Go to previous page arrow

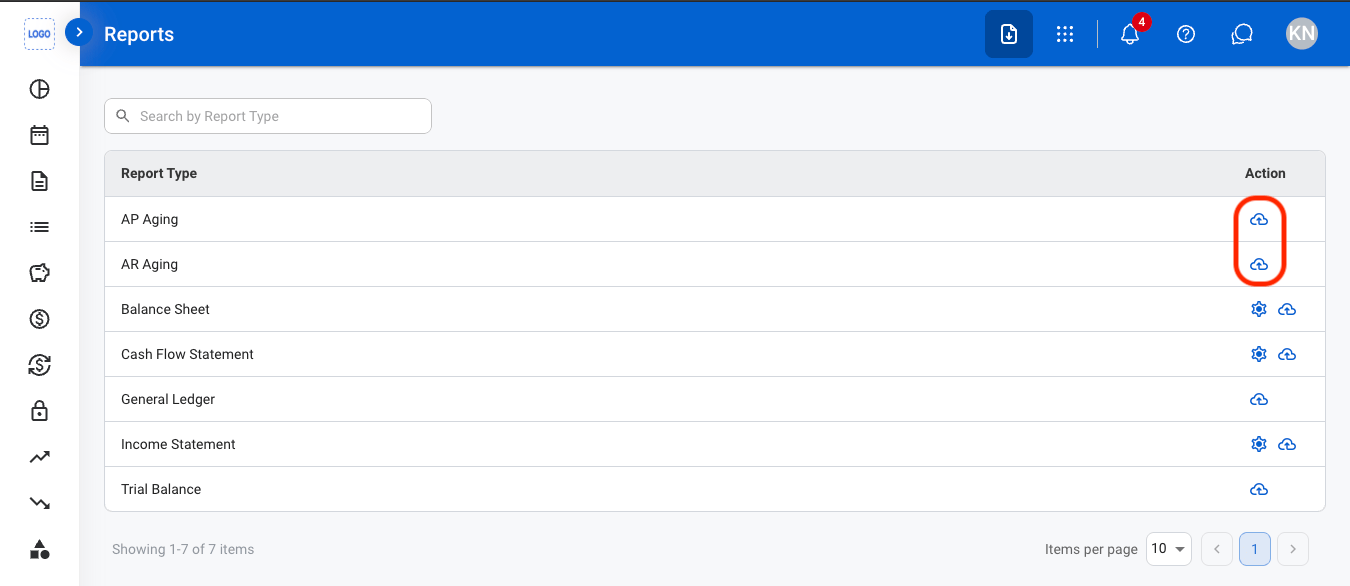tap(1217, 549)
